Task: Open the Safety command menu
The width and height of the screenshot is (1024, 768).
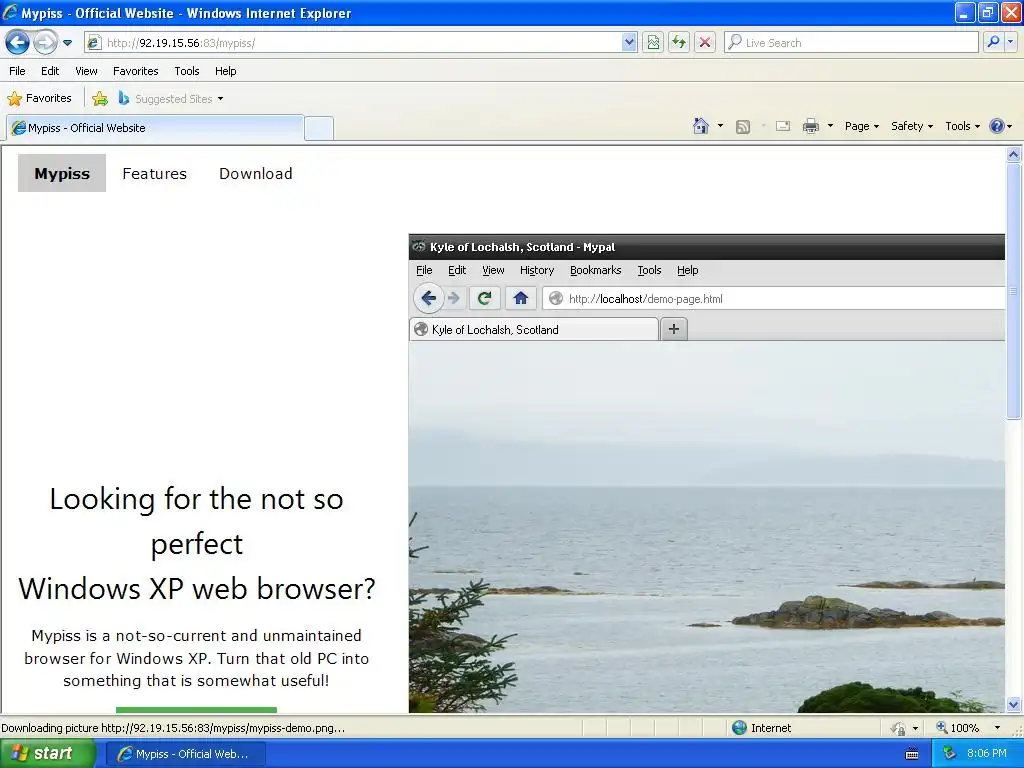Action: (912, 126)
